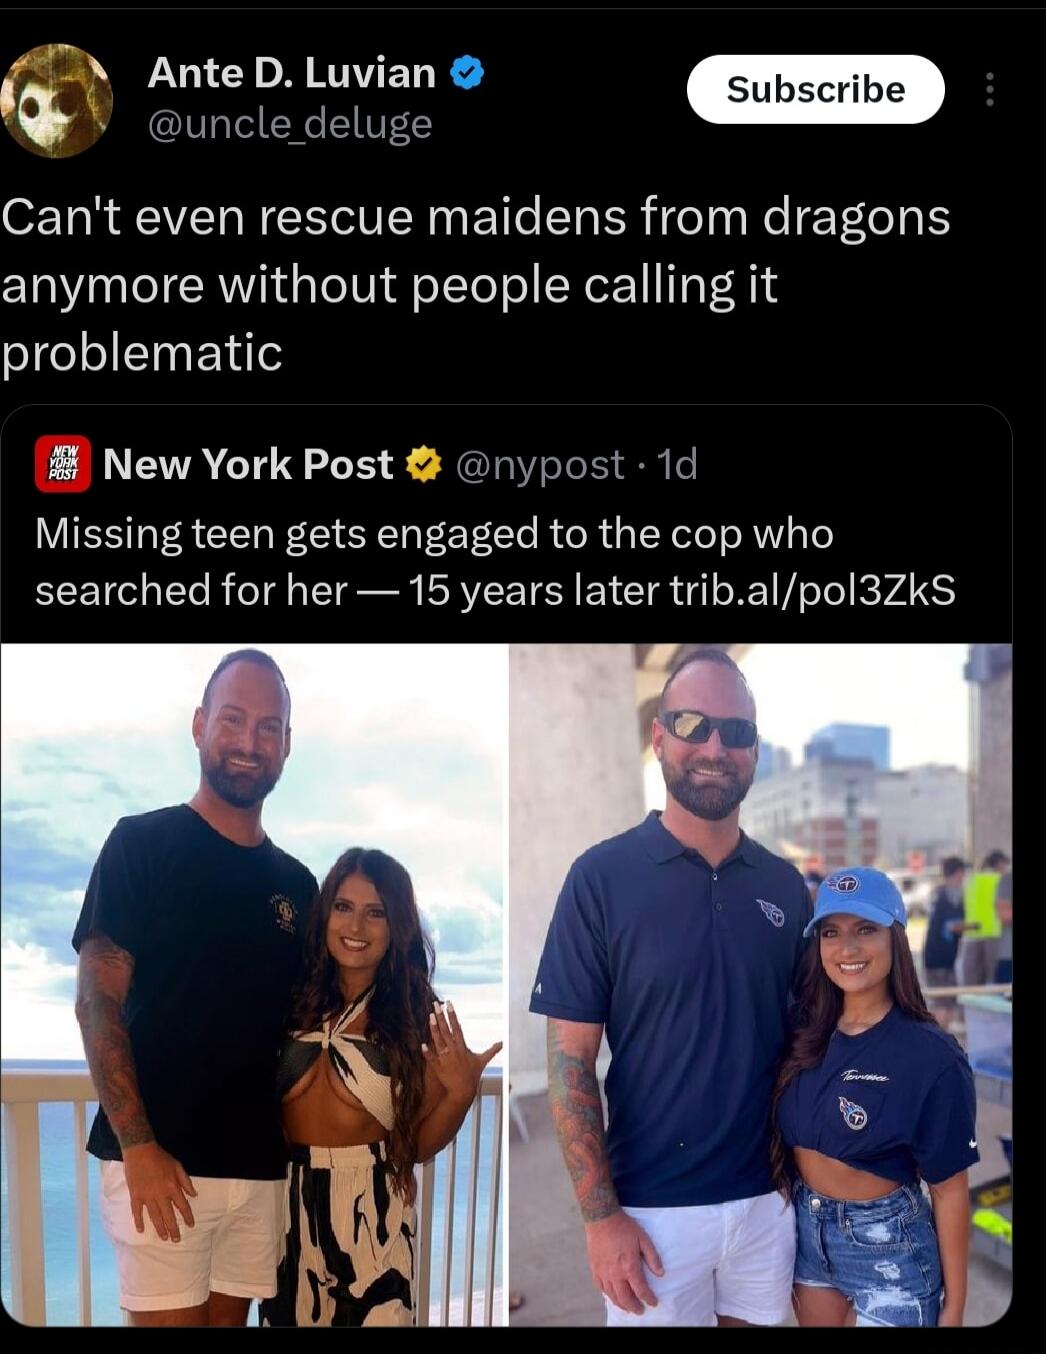Open the @uncle_deluge handle
The width and height of the screenshot is (1046, 1354).
290,124
